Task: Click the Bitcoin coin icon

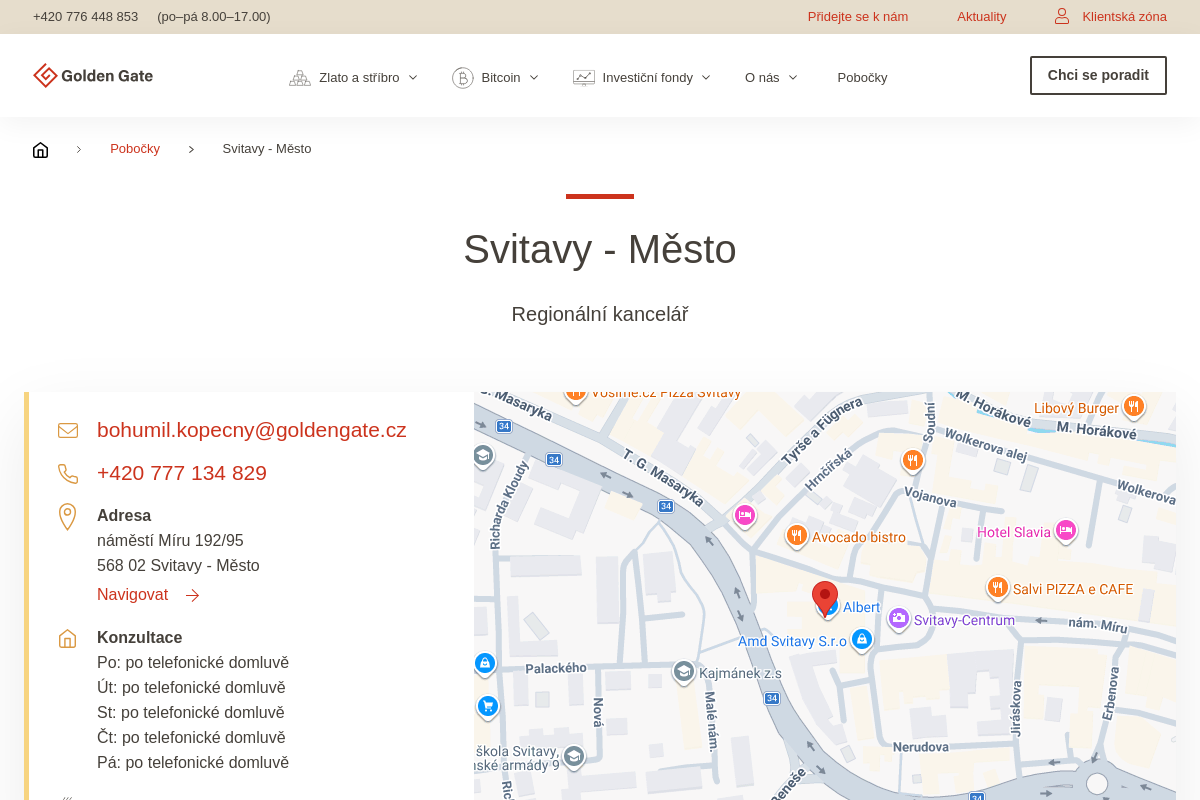Action: 463,78
